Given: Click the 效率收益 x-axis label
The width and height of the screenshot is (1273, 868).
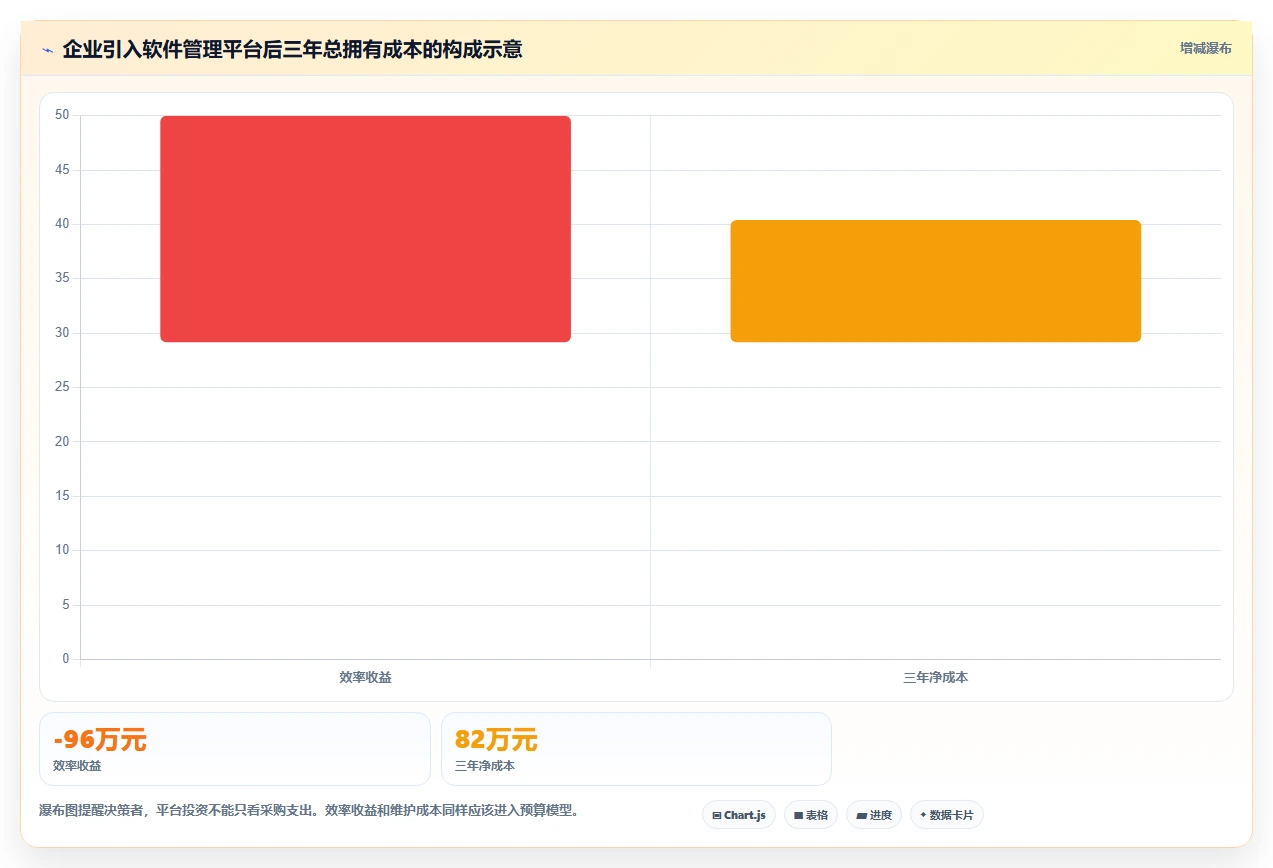Looking at the screenshot, I should [x=365, y=678].
